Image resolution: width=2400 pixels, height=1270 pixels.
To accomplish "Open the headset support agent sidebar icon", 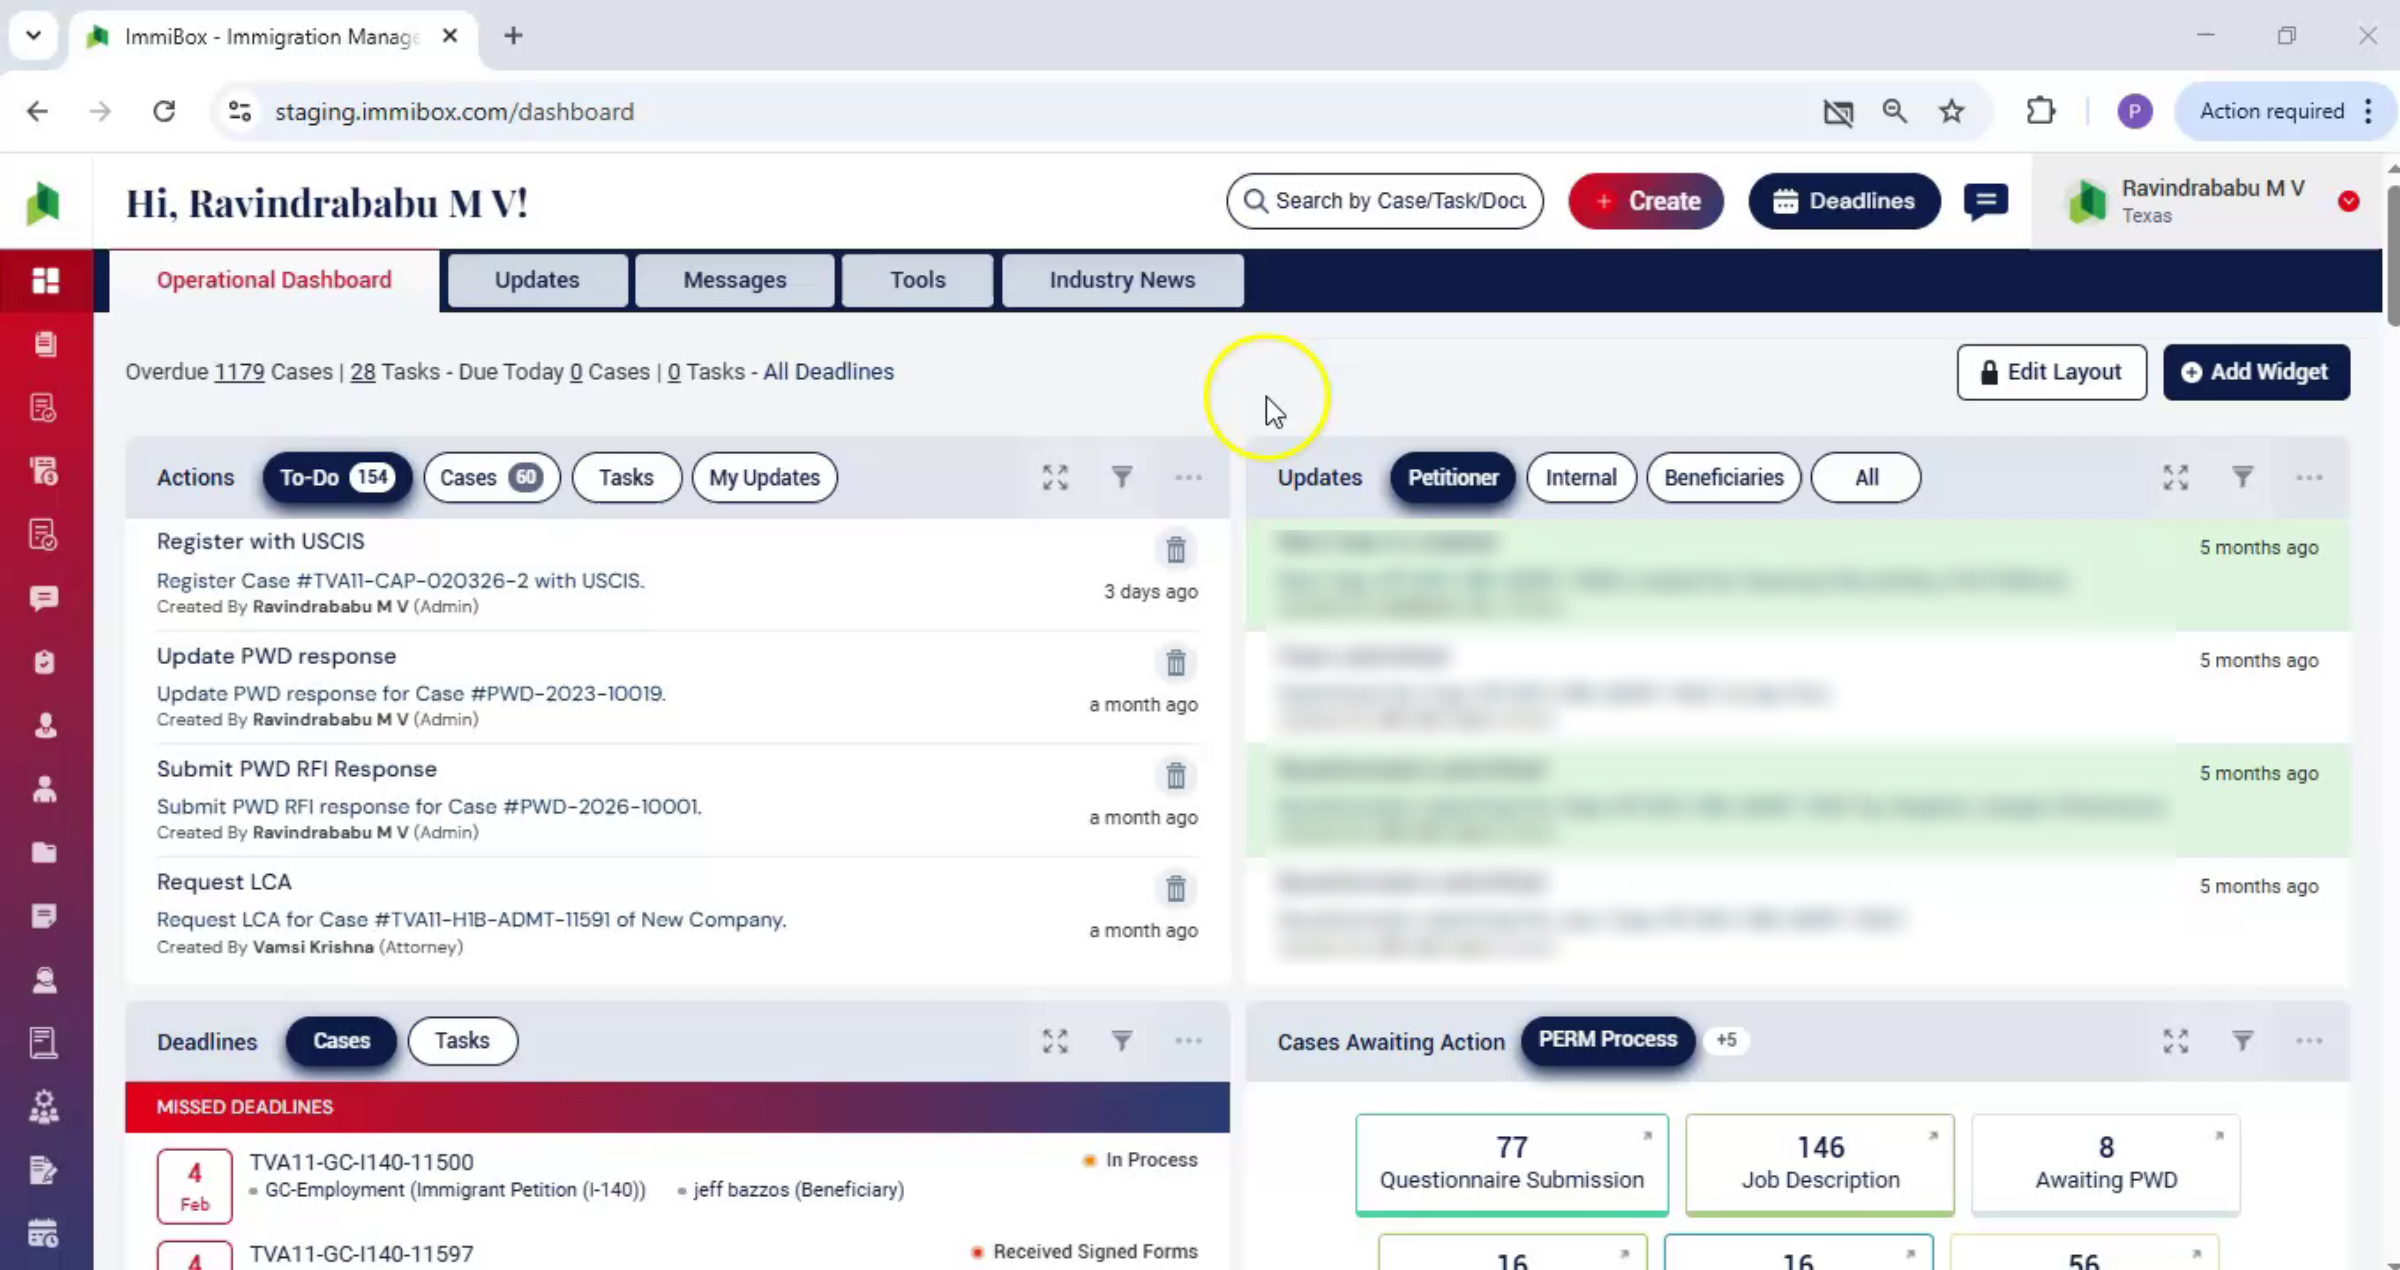I will [x=45, y=980].
